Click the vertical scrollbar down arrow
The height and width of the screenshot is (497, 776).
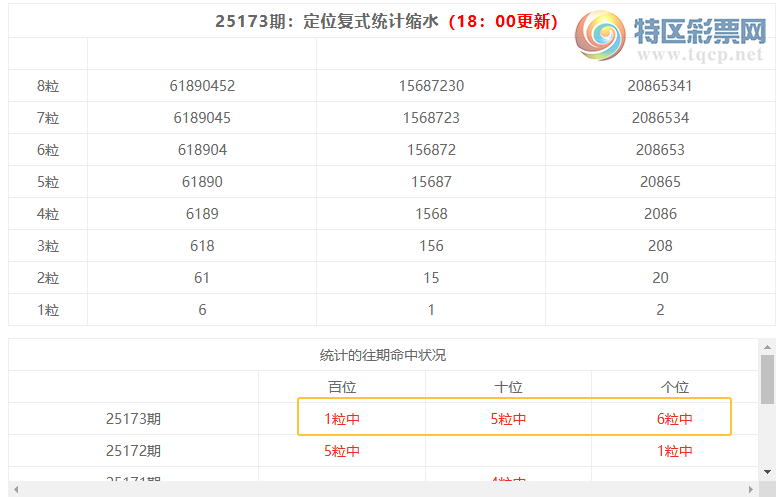pyautogui.click(x=767, y=471)
